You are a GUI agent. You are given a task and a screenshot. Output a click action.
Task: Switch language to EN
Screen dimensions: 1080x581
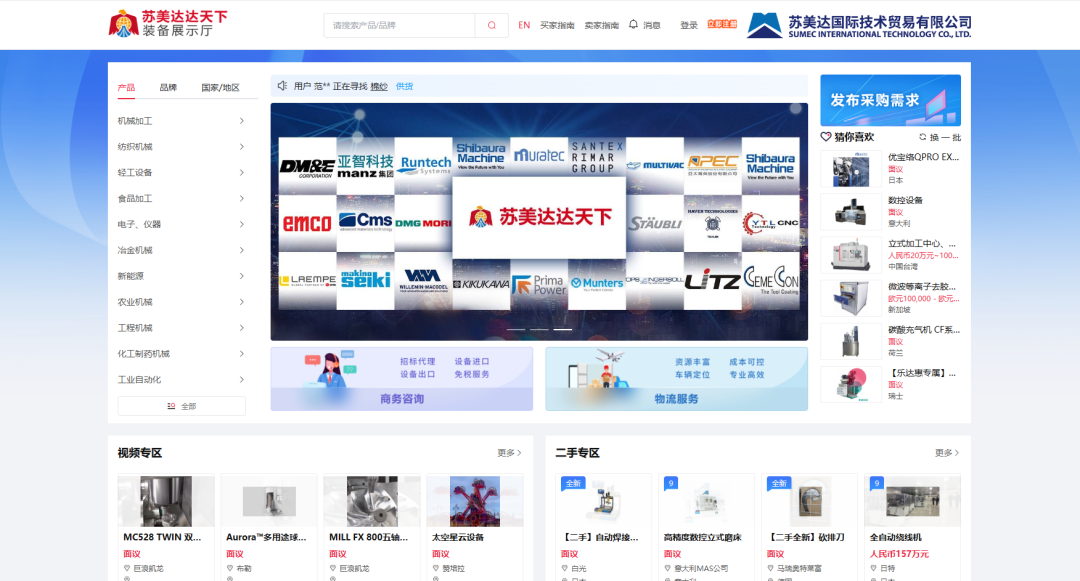(524, 25)
